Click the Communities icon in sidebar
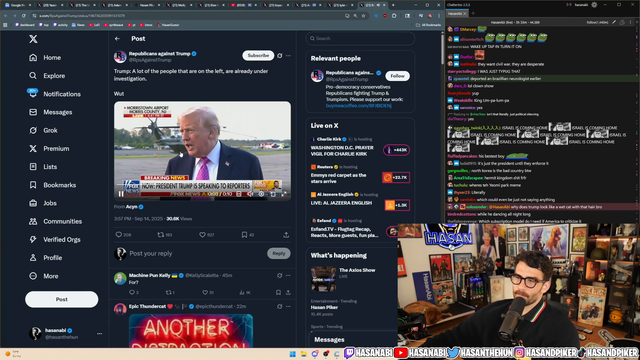The width and height of the screenshot is (640, 360). [33, 221]
